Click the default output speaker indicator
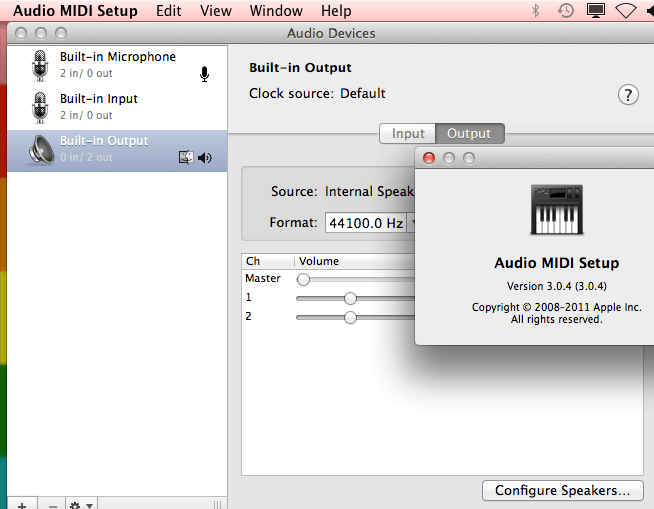The height and width of the screenshot is (509, 654). point(205,158)
